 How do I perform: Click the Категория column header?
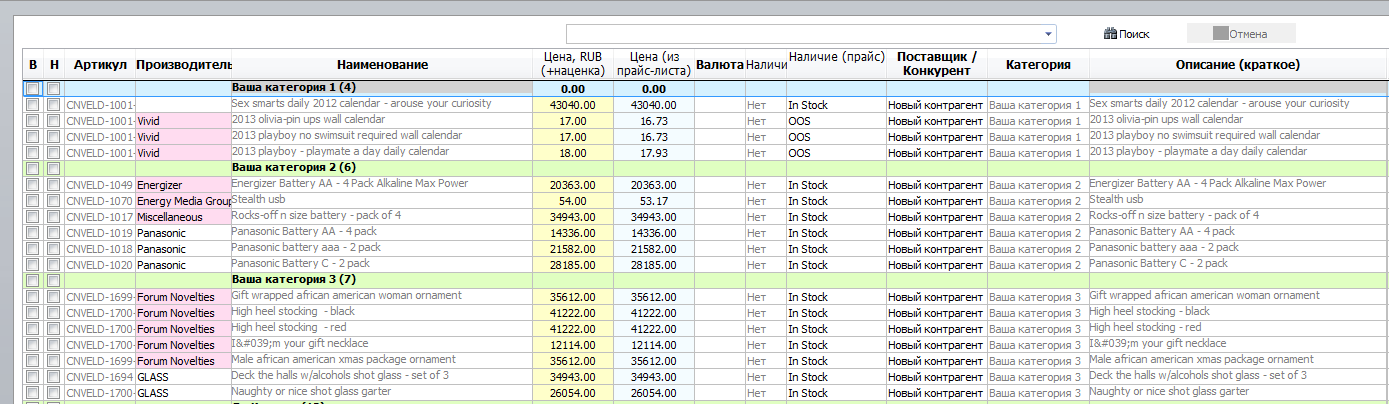pyautogui.click(x=1037, y=64)
